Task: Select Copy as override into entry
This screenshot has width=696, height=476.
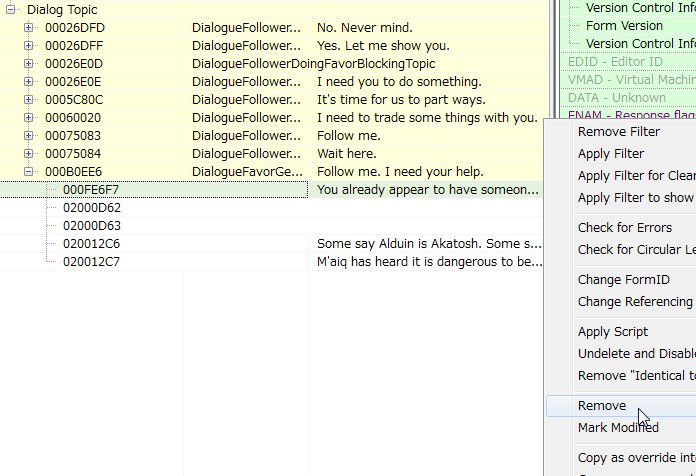Action: (637, 458)
